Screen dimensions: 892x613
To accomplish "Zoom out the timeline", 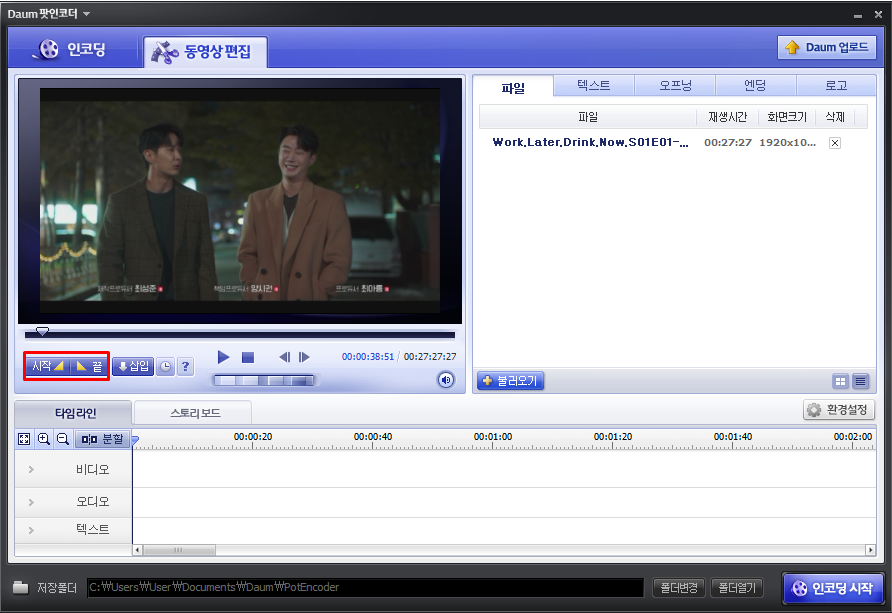I will [63, 439].
